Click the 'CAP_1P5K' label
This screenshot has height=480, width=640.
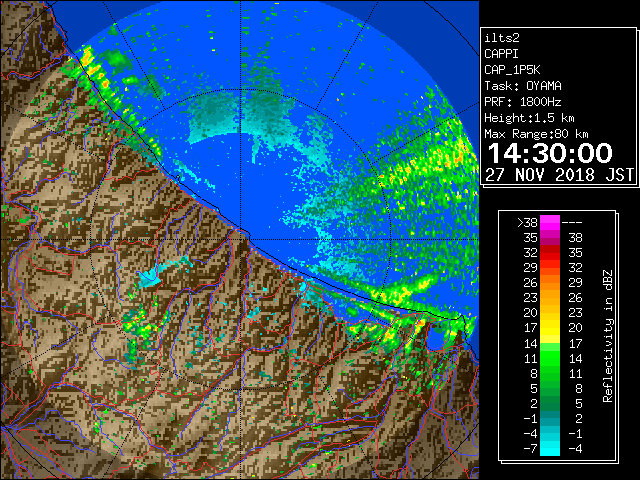512,70
